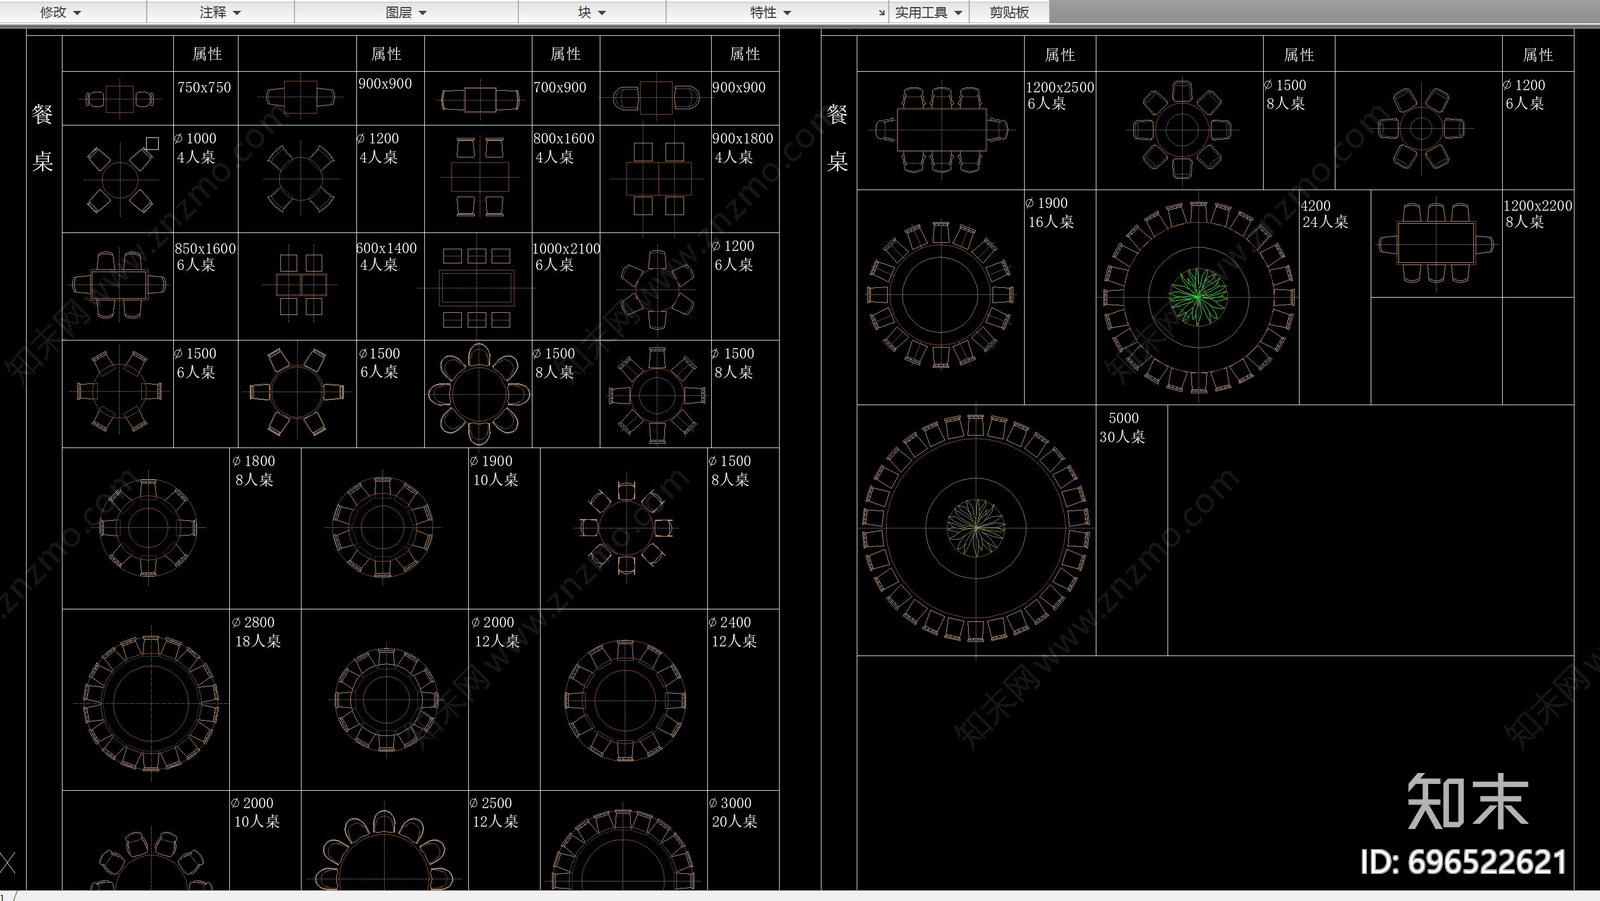Select the 750x750 table drawing
The image size is (1600, 901).
(119, 99)
